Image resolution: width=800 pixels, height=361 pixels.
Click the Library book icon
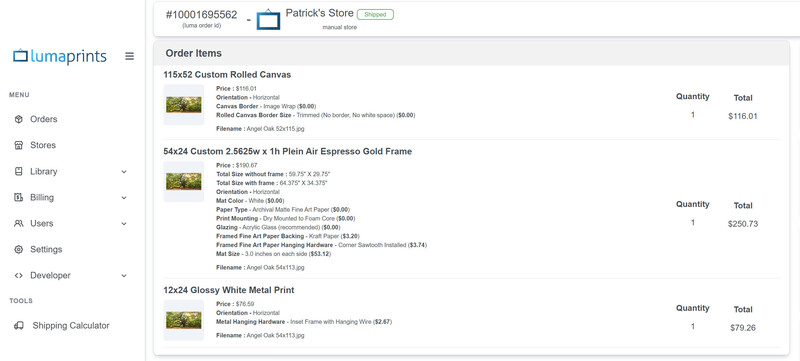(19, 171)
